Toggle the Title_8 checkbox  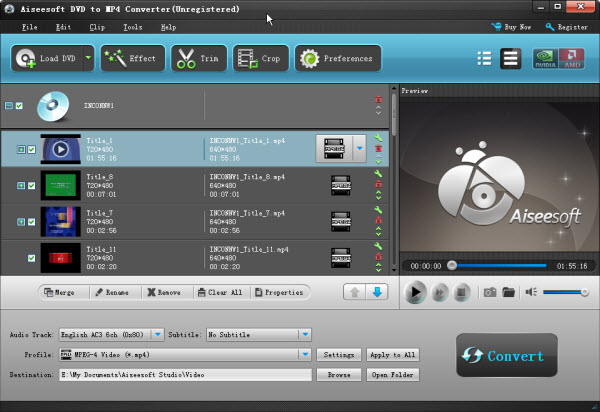pyautogui.click(x=31, y=185)
